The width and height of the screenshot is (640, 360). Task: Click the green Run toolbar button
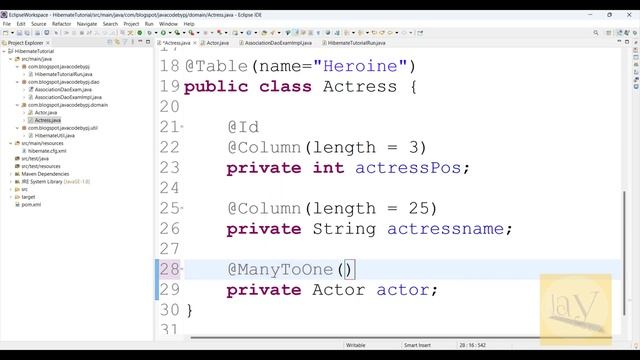(x=163, y=33)
